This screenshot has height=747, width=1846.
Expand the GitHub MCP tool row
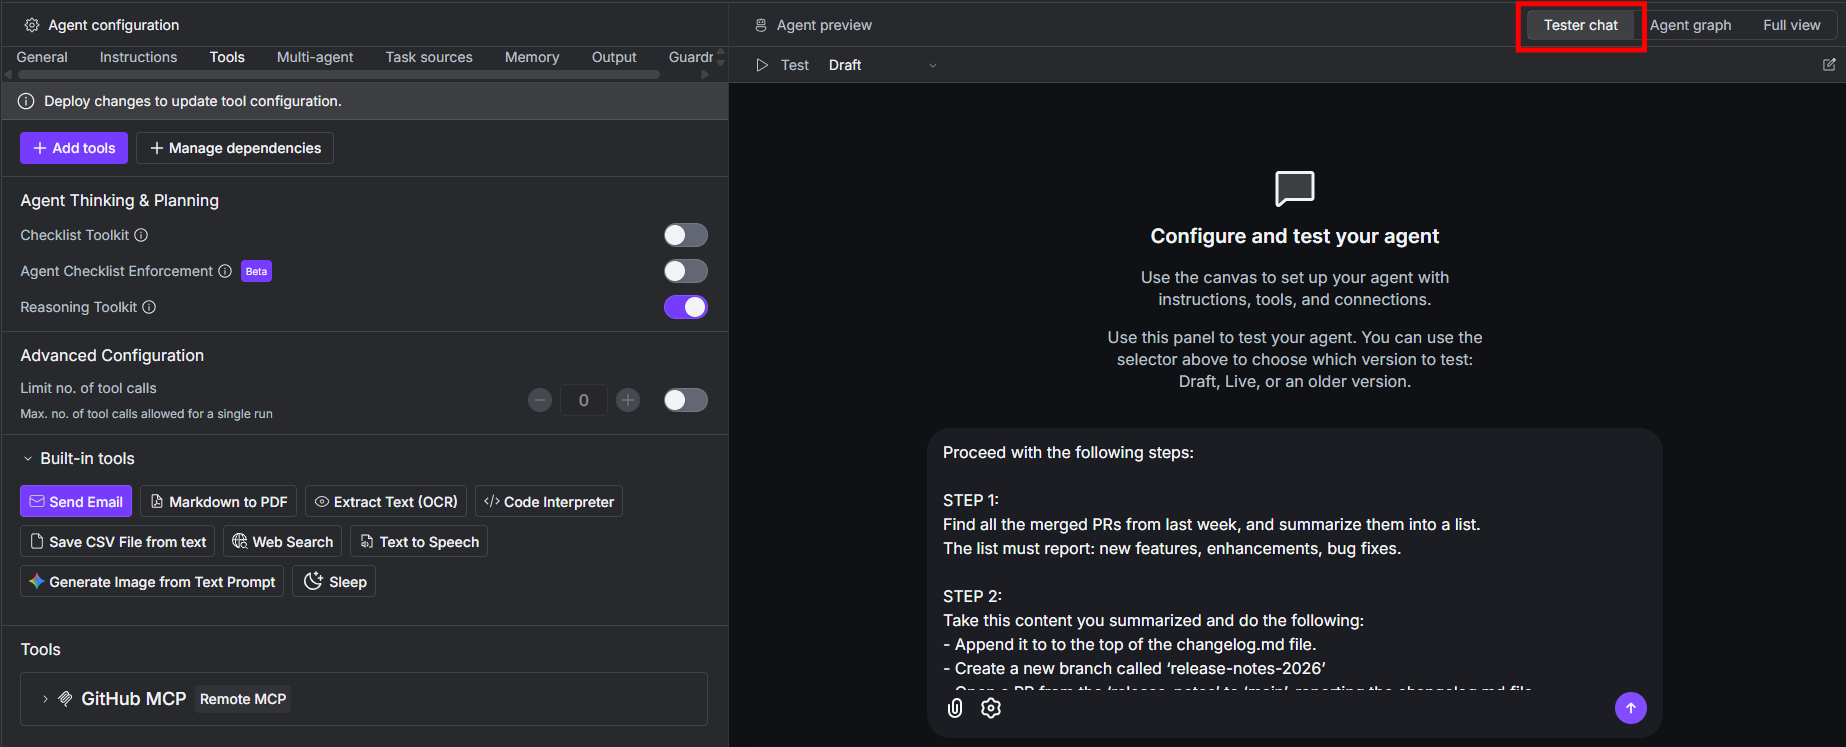pyautogui.click(x=45, y=699)
